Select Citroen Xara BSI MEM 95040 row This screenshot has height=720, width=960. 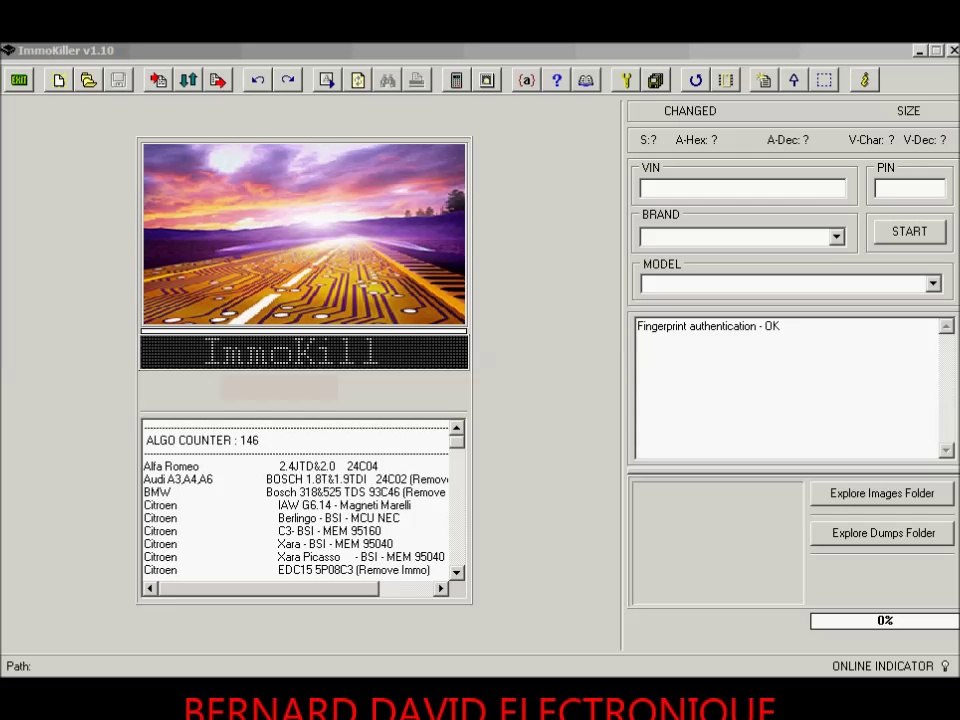tap(296, 544)
